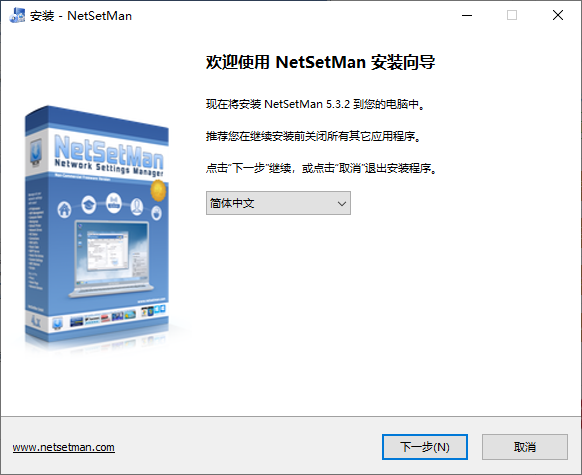This screenshot has width=582, height=475.
Task: Click the window title 安装 - NetSetMan
Action: (81, 16)
